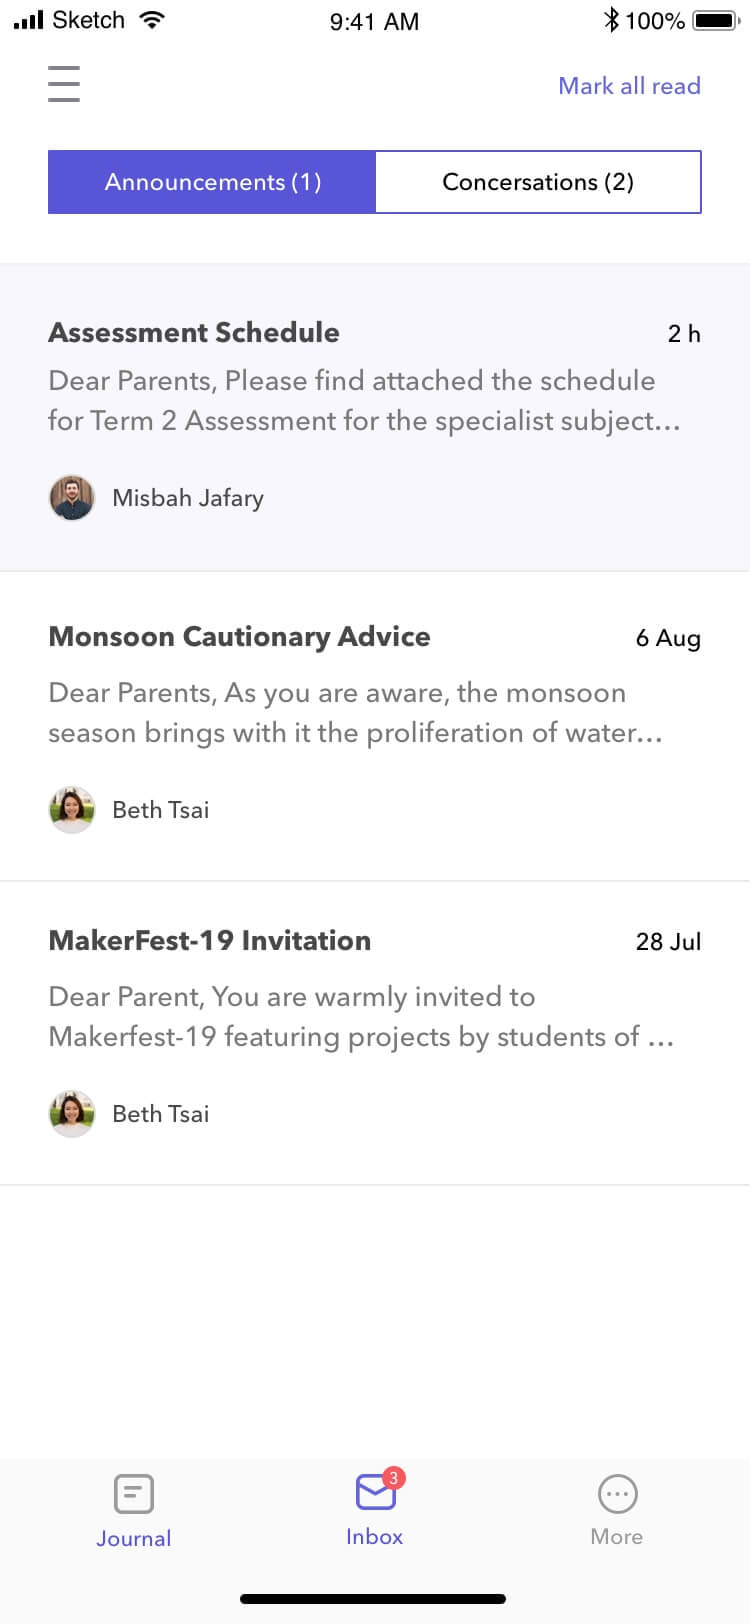Open MakerFest-19 Invitation announcement
The image size is (750, 1624).
click(209, 941)
